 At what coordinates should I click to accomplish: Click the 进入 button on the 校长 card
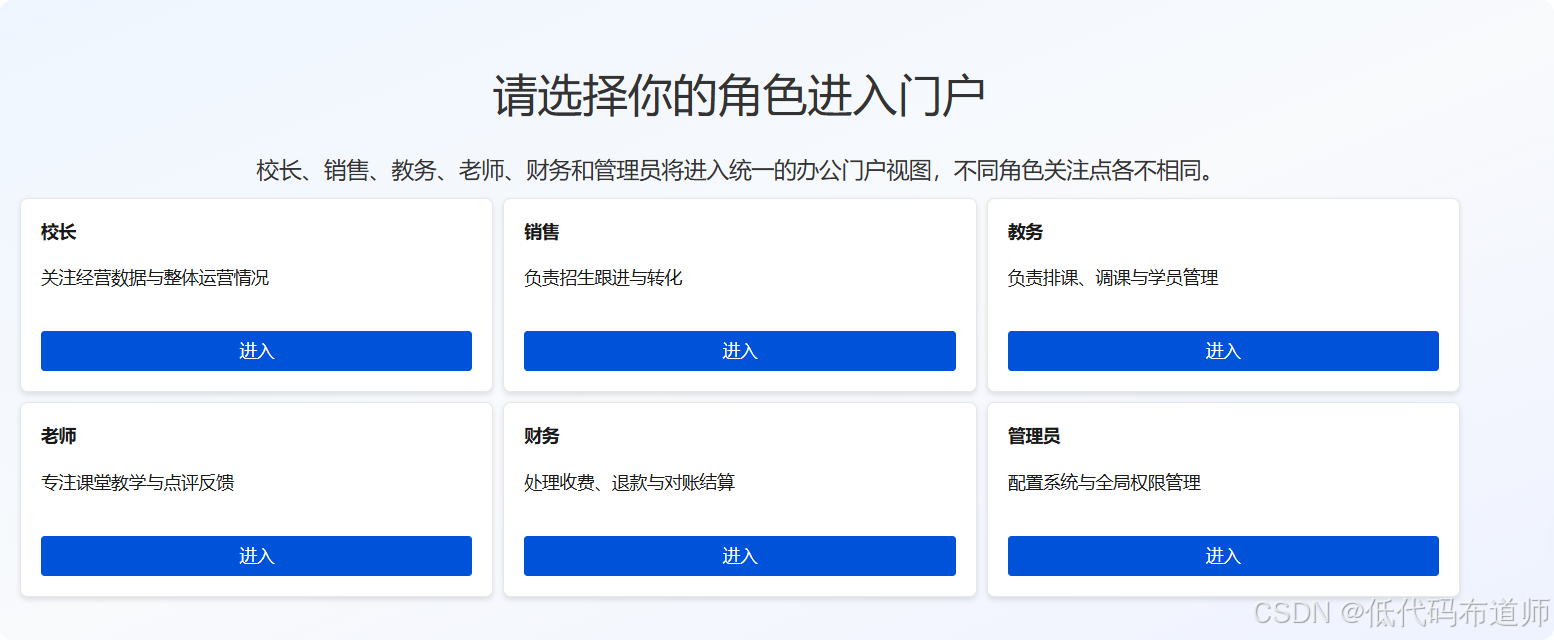click(x=256, y=351)
